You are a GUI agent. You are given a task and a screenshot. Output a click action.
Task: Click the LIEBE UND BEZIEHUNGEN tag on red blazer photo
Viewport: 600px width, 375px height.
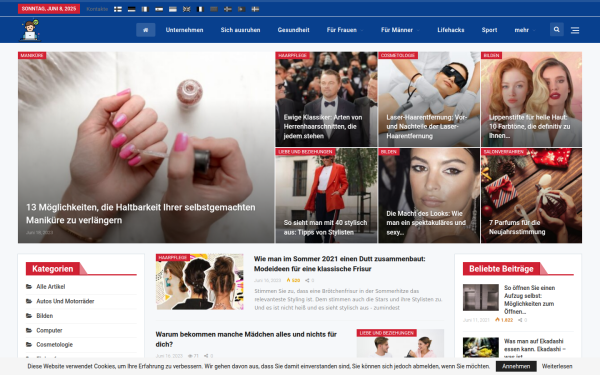[305, 152]
